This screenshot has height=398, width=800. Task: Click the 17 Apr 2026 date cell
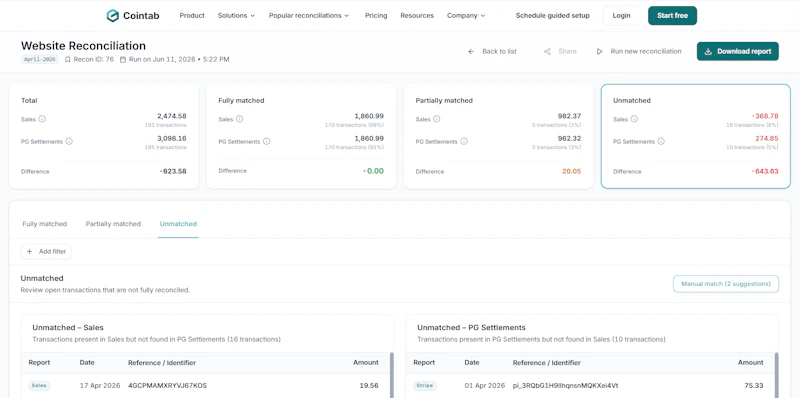click(100, 386)
